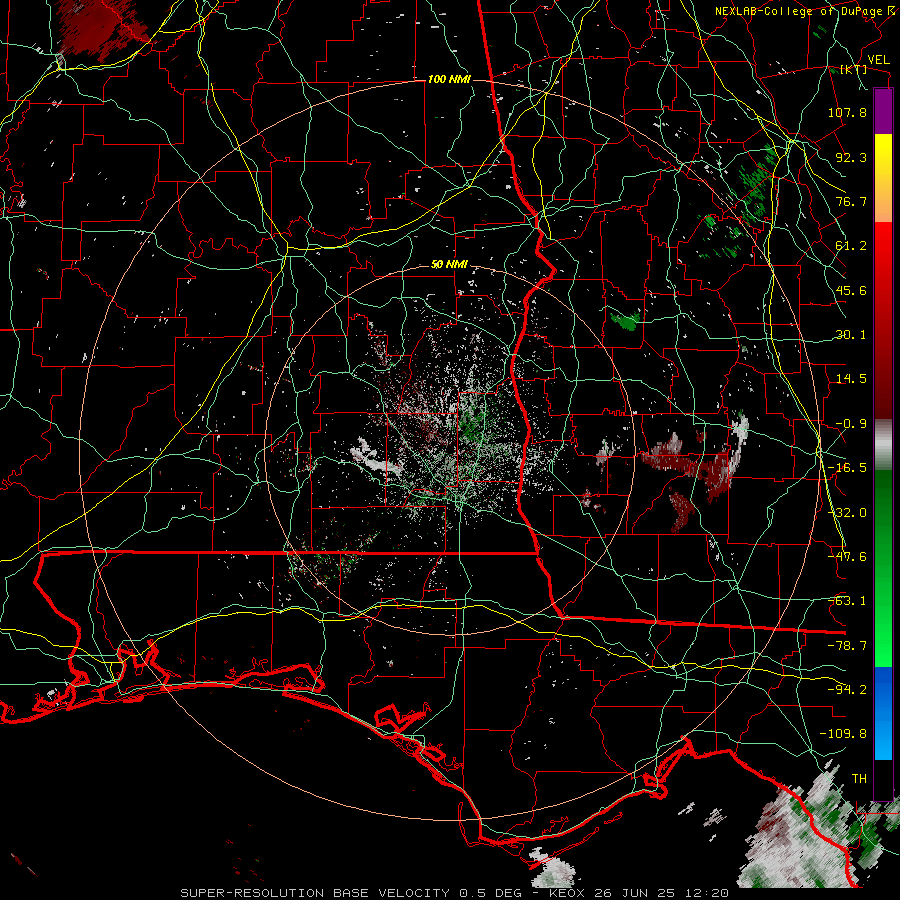
Task: Select the 76.7 legend value
Action: (x=851, y=201)
